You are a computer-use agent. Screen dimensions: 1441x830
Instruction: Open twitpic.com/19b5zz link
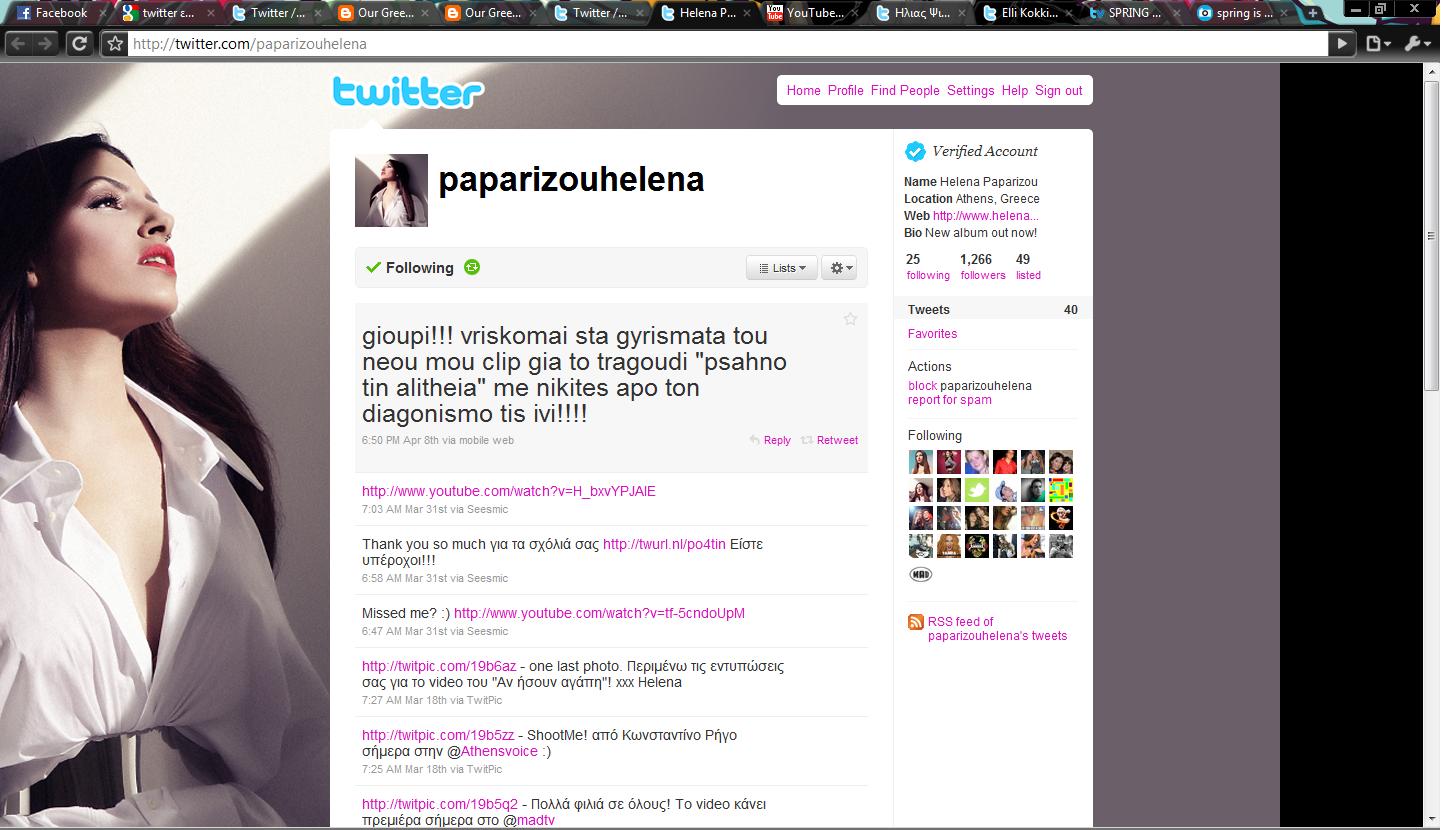click(x=438, y=735)
